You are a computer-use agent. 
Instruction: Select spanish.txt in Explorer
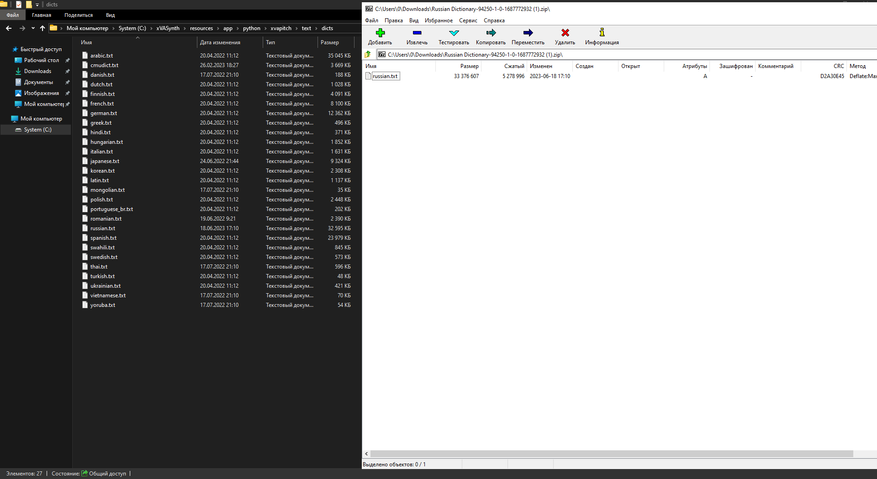tap(103, 238)
